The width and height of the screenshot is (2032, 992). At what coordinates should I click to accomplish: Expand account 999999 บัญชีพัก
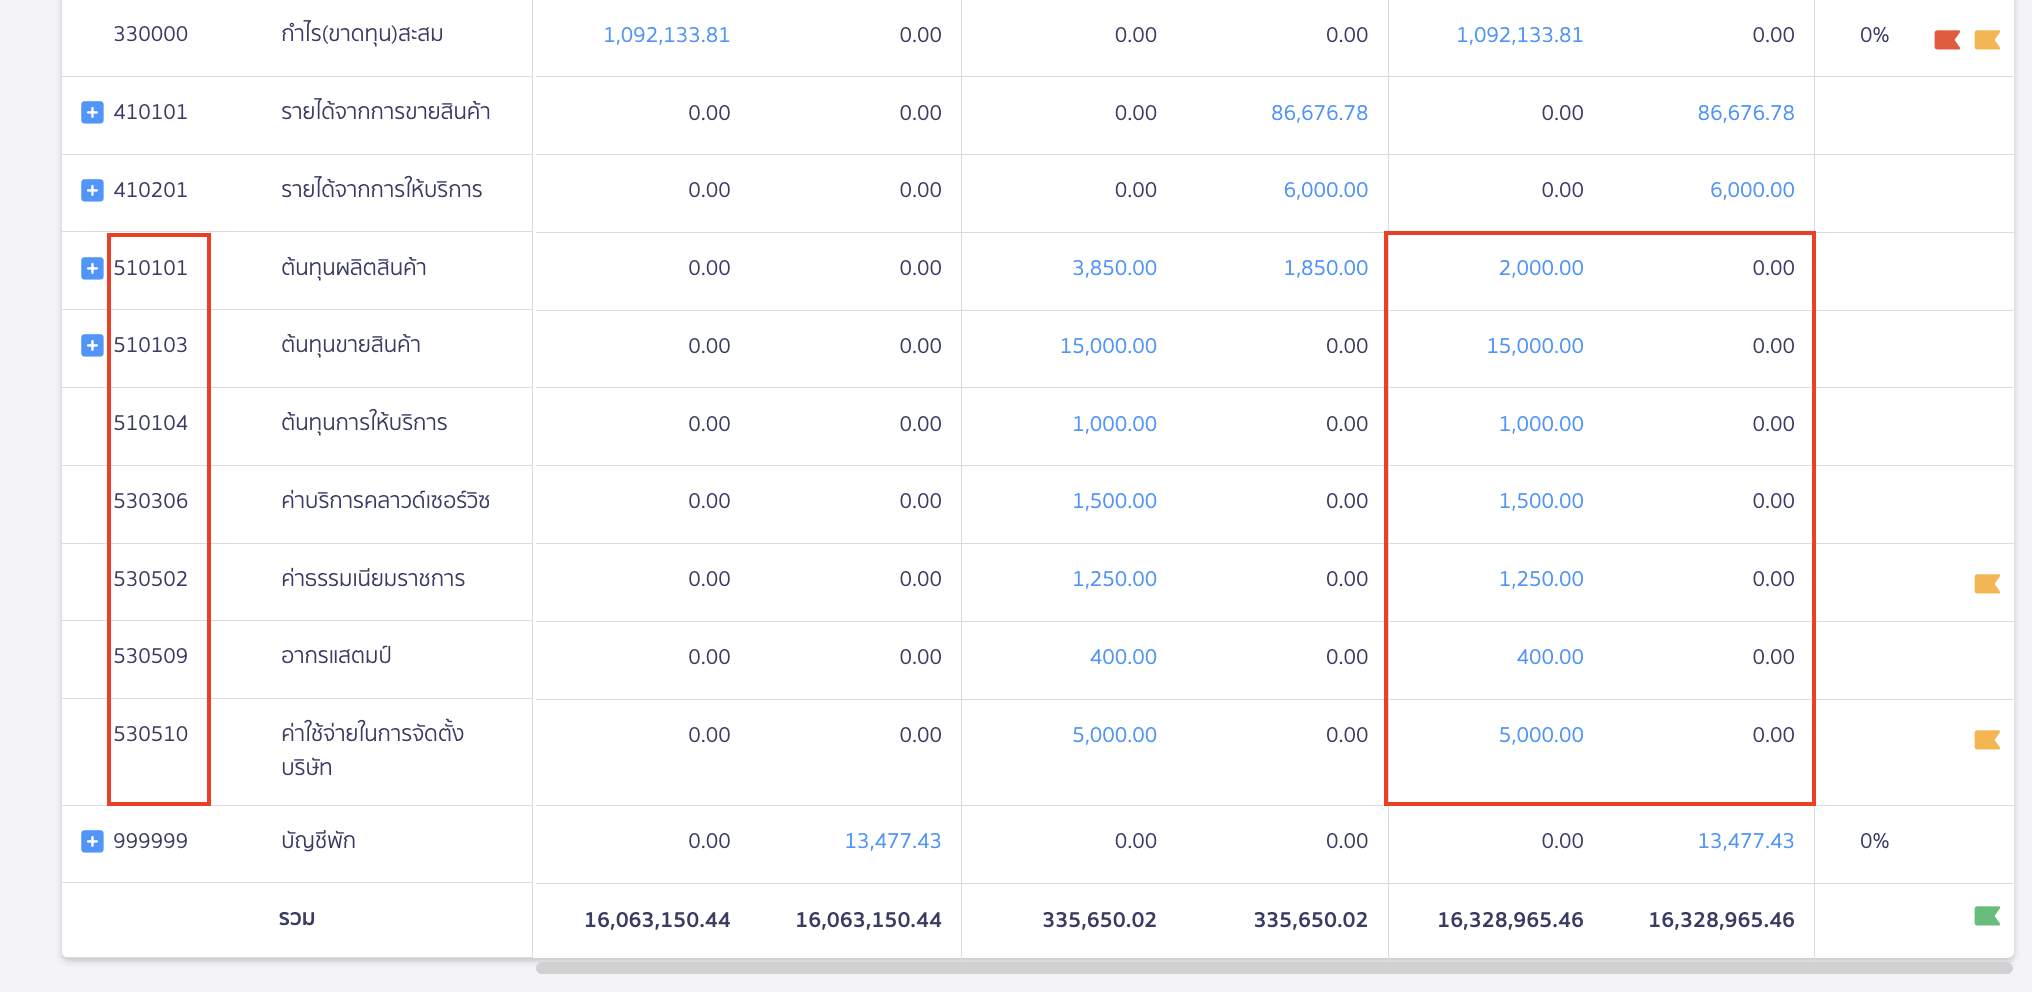[92, 841]
